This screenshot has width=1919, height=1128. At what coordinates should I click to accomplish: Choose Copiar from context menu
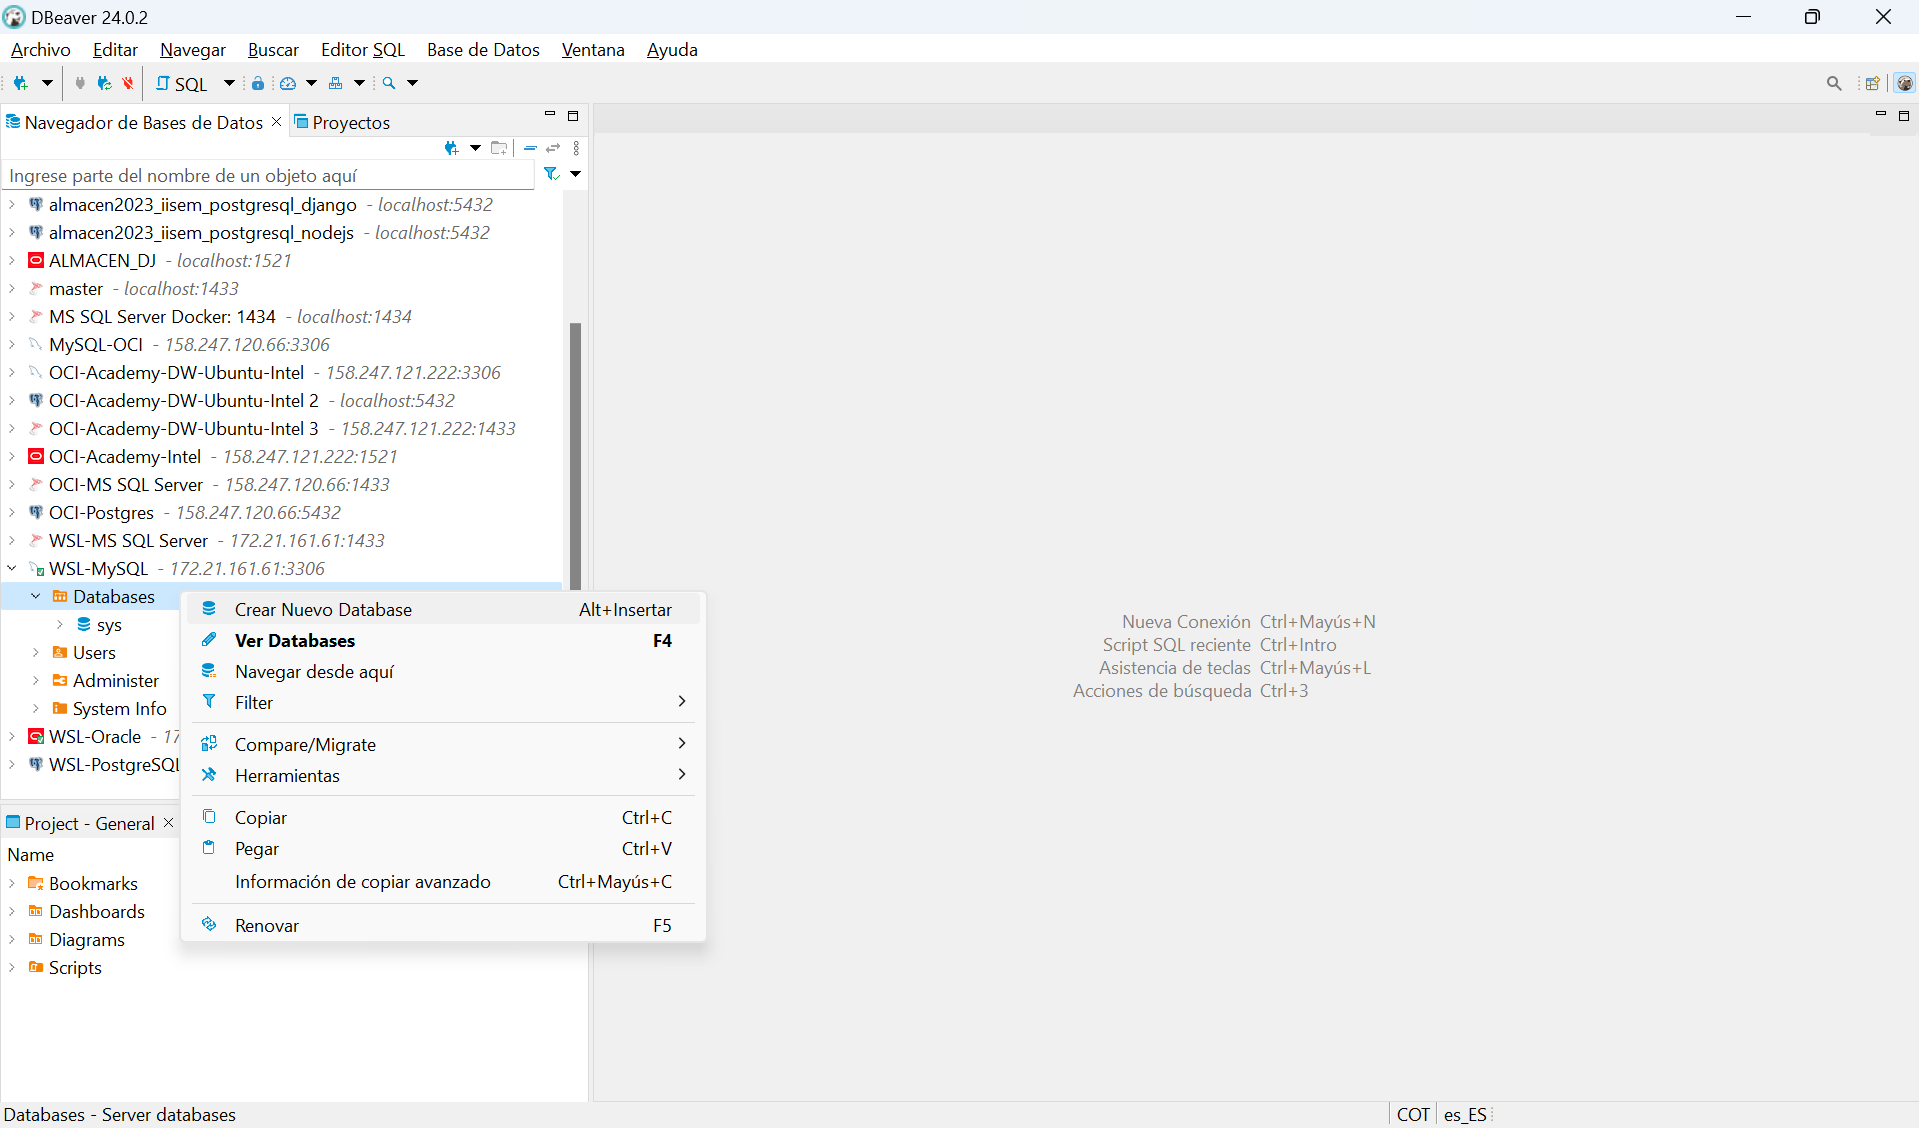tap(443, 817)
